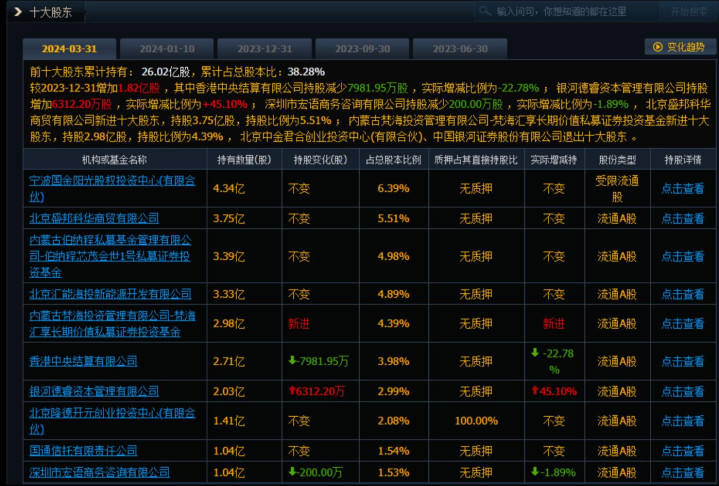719x486 pixels.
Task: Open 北京汇能海投新能源开发有限公司 link
Action: pos(111,294)
